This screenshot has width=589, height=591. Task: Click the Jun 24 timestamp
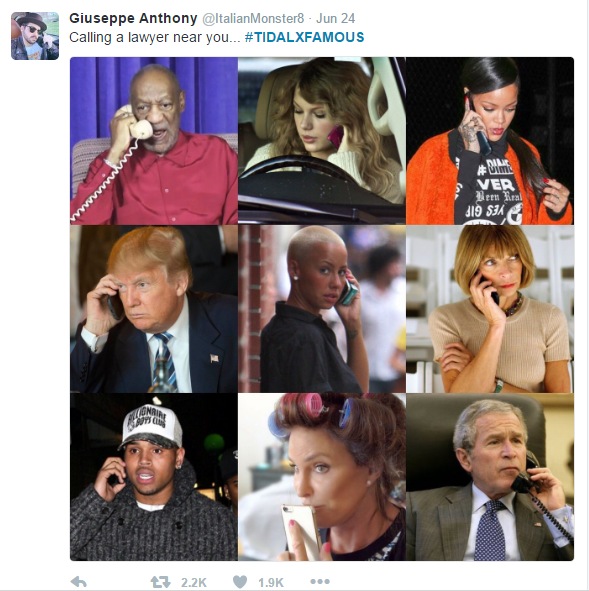[x=335, y=18]
